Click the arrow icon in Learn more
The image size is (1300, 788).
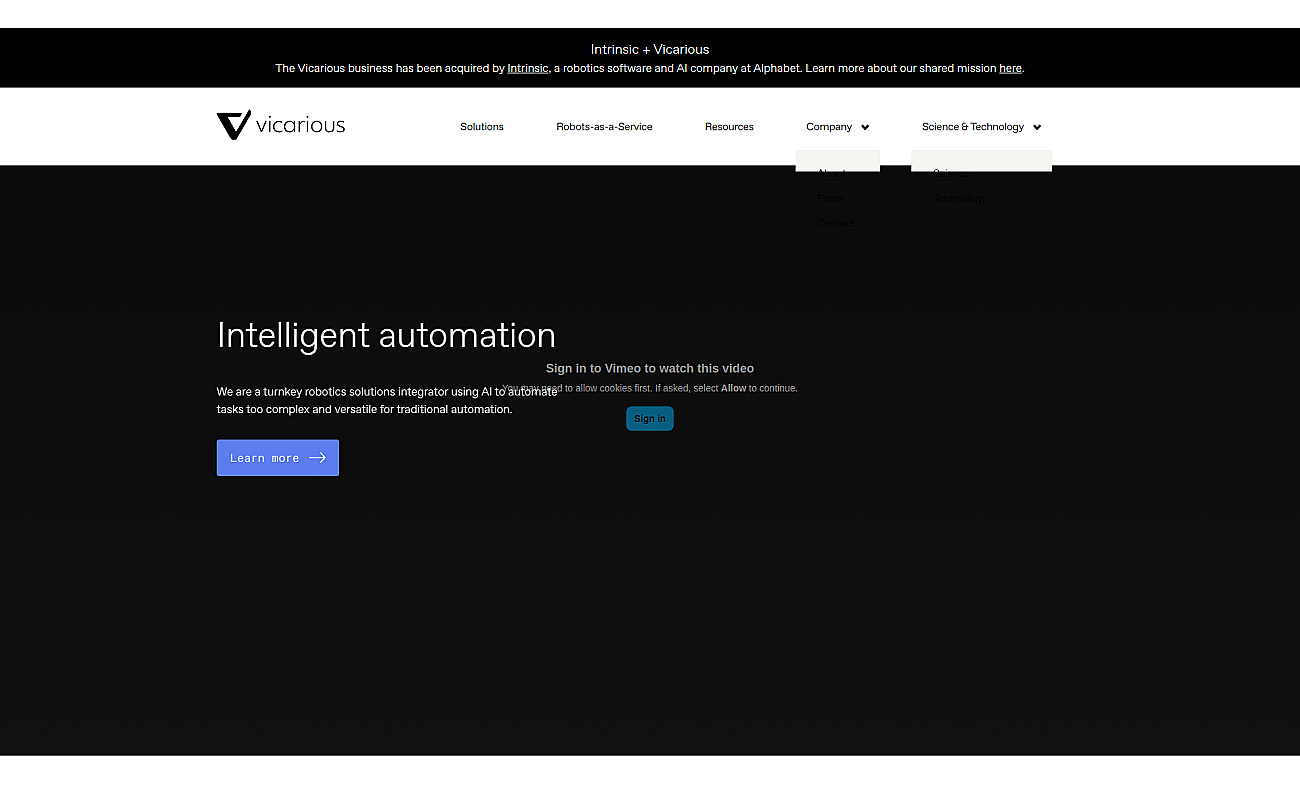[x=318, y=458]
